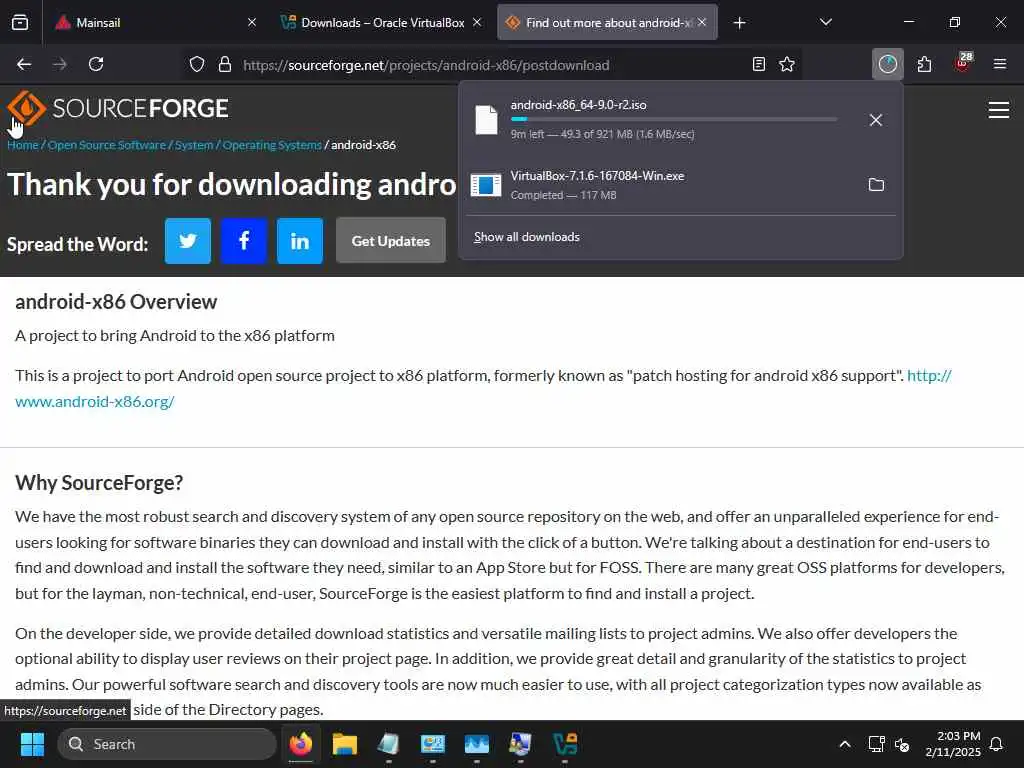
Task: Open Operating Systems breadcrumb link
Action: pos(272,145)
